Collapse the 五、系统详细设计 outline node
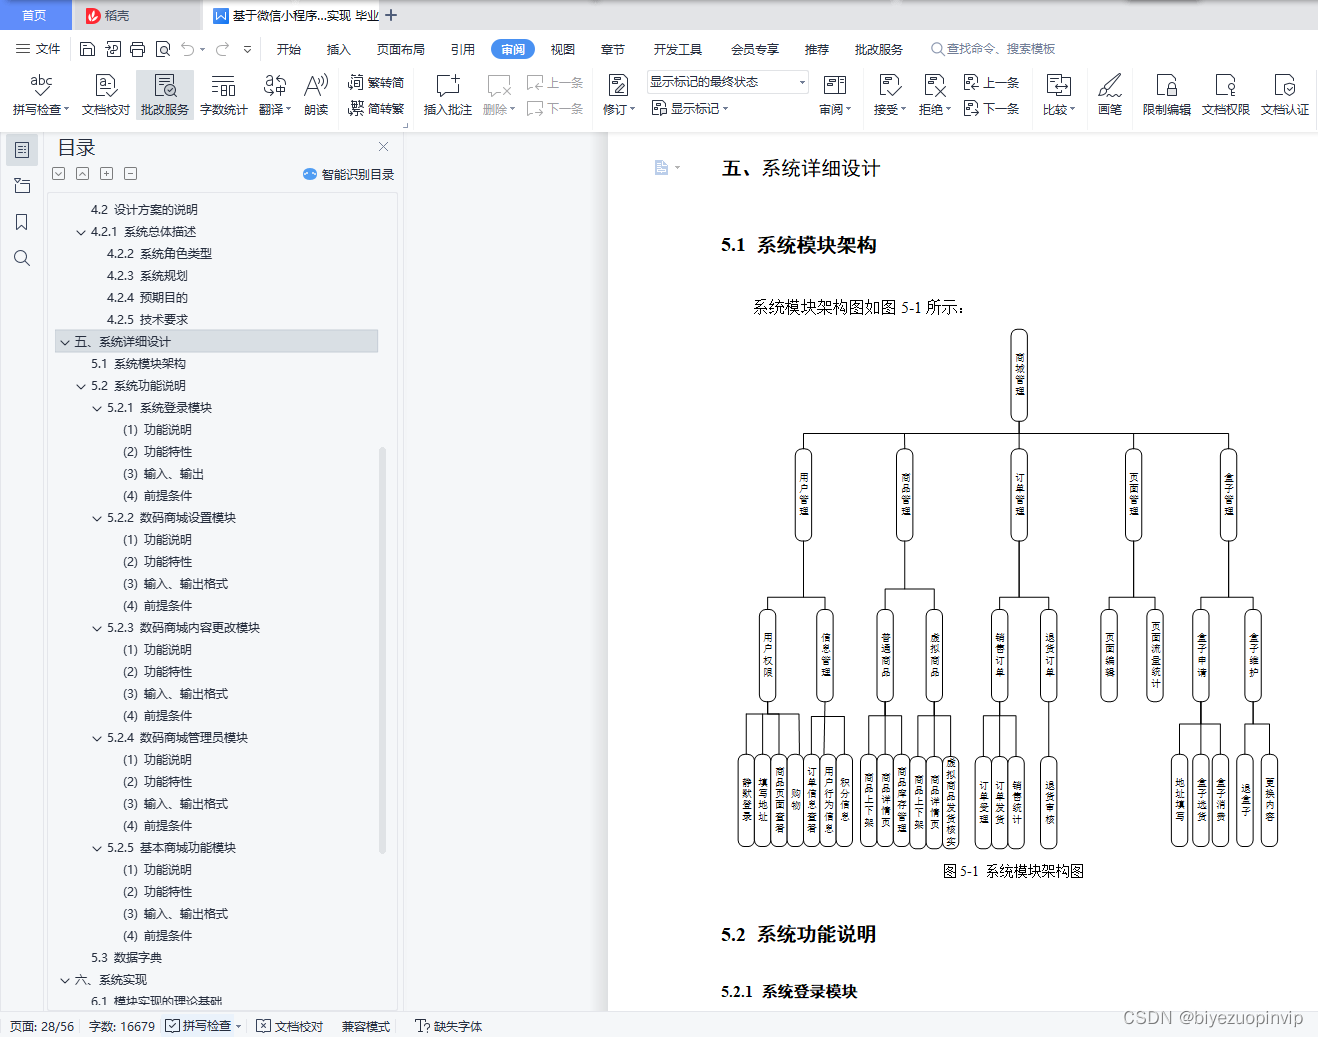The image size is (1318, 1037). [65, 342]
